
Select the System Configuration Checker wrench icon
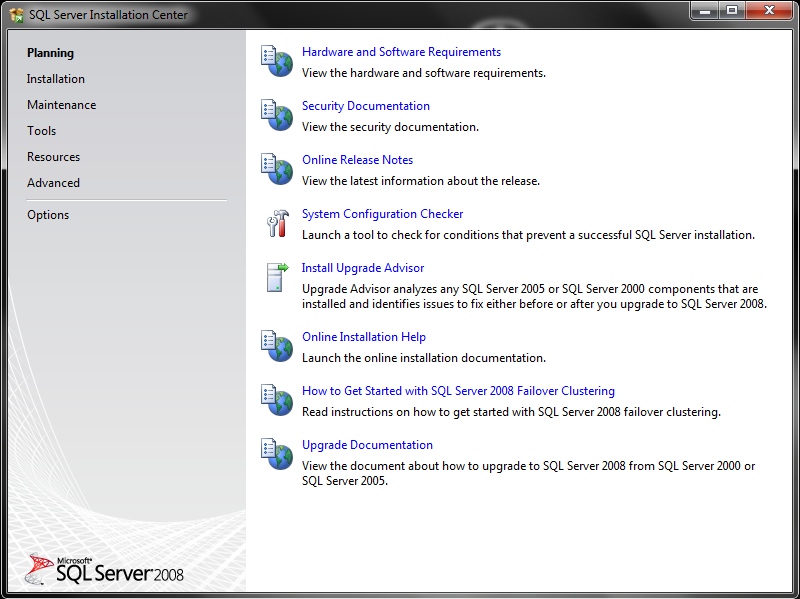(x=276, y=222)
